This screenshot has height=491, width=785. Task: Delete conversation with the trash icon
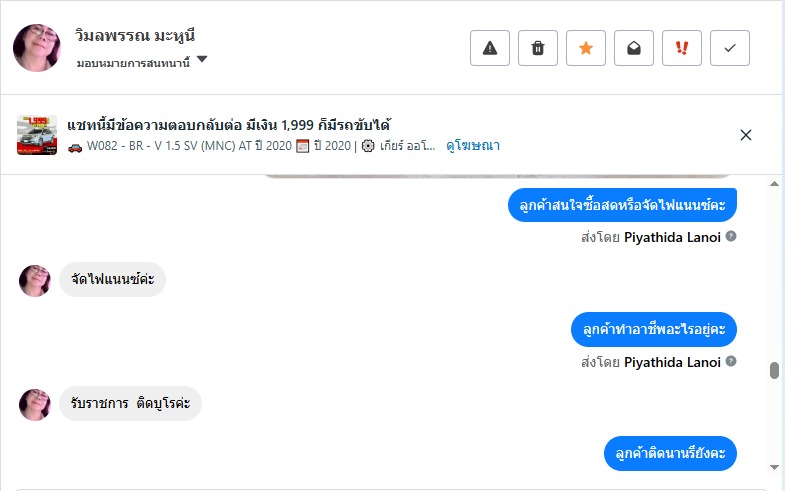coord(538,48)
